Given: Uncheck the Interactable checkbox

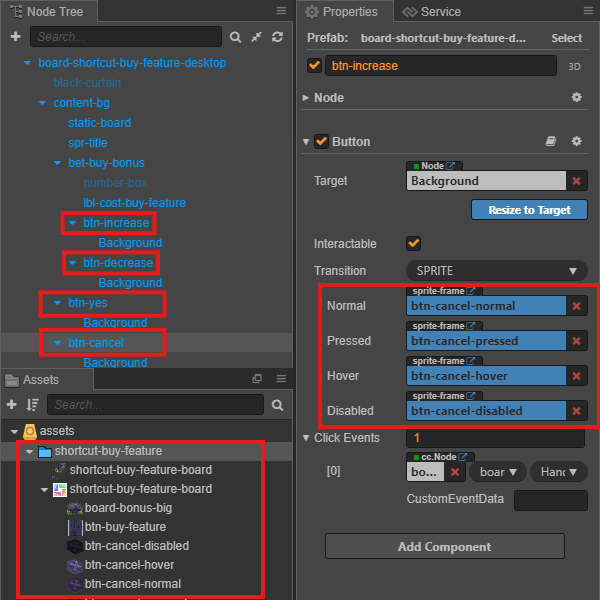Looking at the screenshot, I should tap(413, 243).
